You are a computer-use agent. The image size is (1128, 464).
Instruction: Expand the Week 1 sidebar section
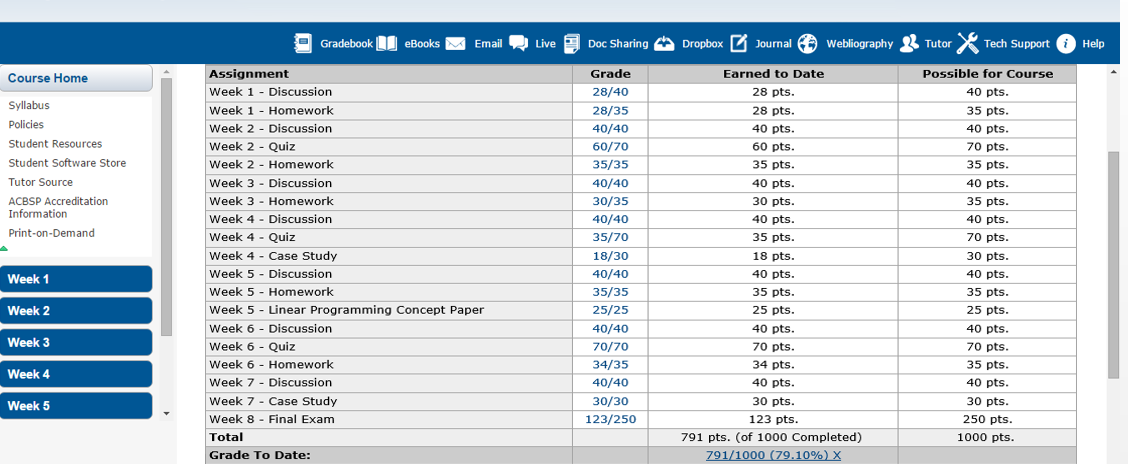[x=76, y=279]
